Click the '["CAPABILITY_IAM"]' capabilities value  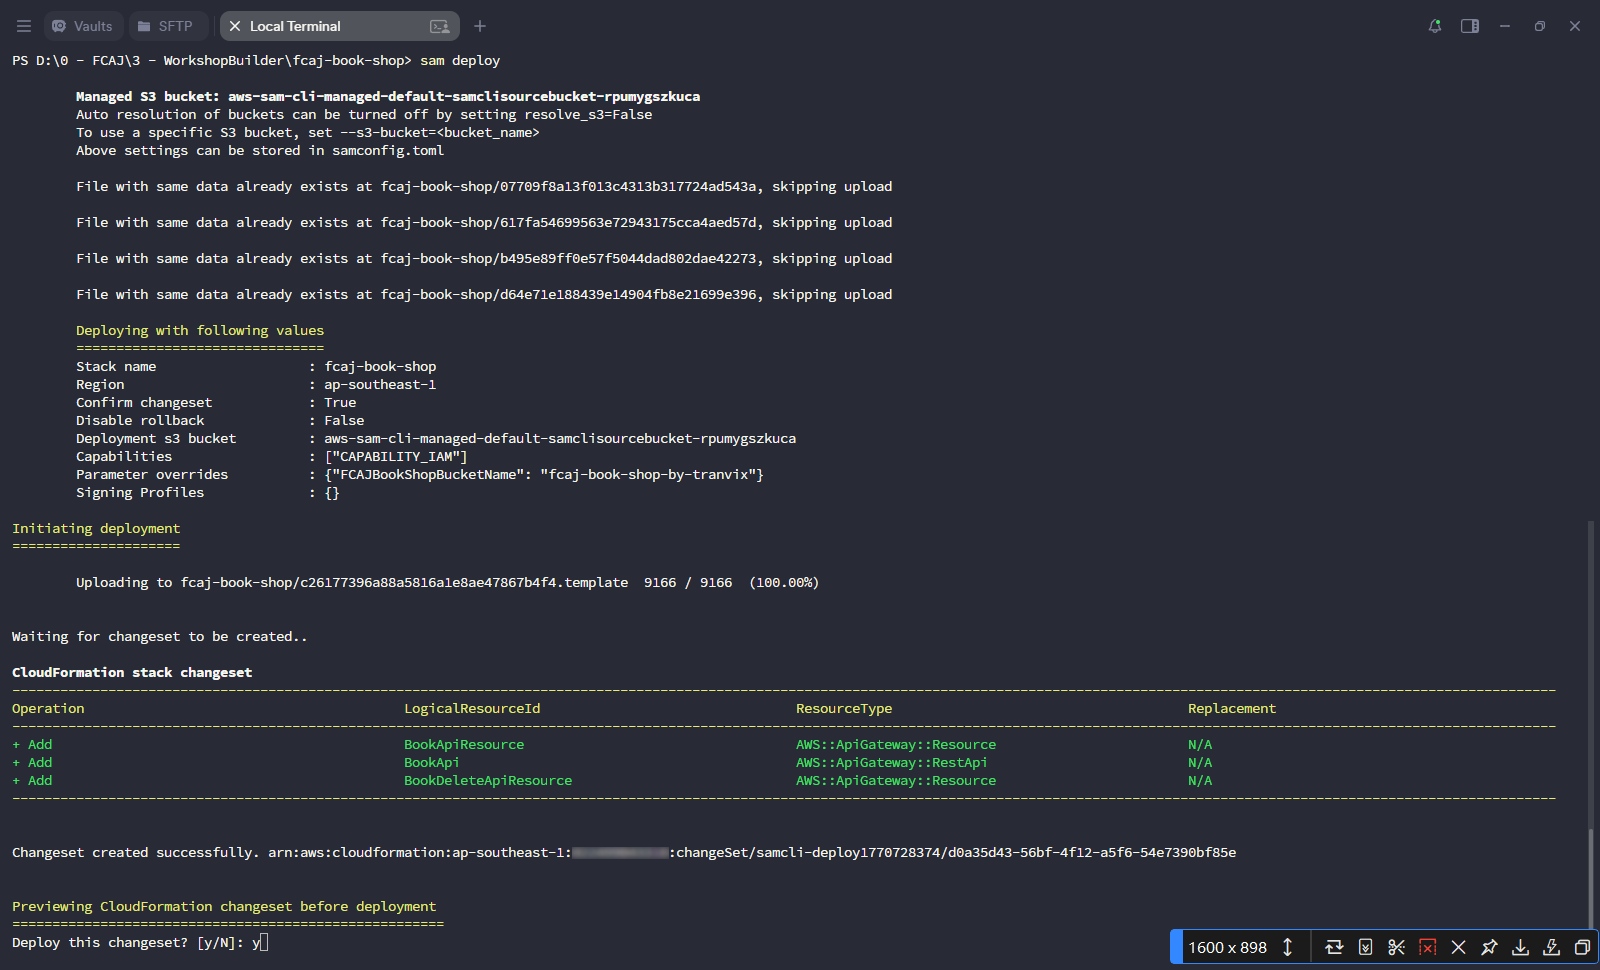(x=396, y=457)
